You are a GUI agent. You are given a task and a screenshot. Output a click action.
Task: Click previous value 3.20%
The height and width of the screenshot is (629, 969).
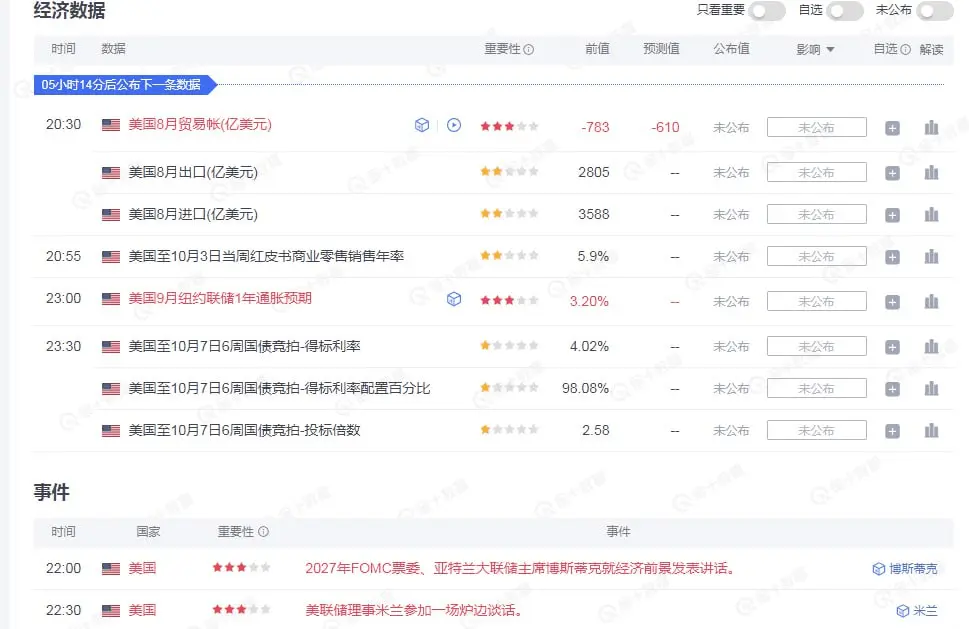click(x=589, y=302)
